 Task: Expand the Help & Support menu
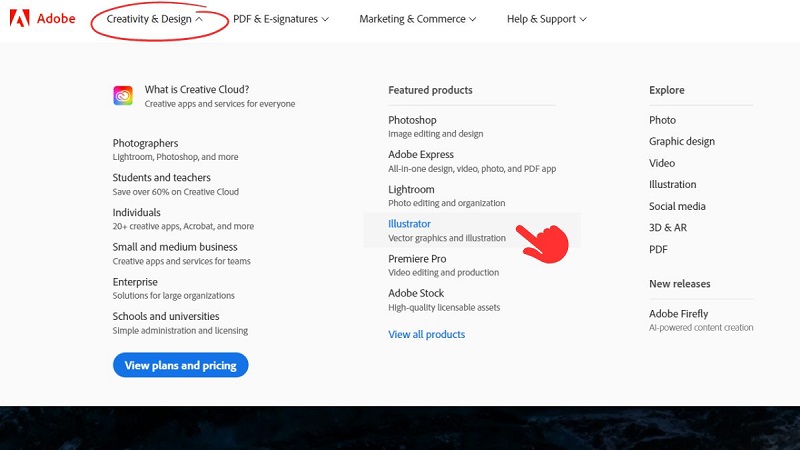(x=546, y=19)
